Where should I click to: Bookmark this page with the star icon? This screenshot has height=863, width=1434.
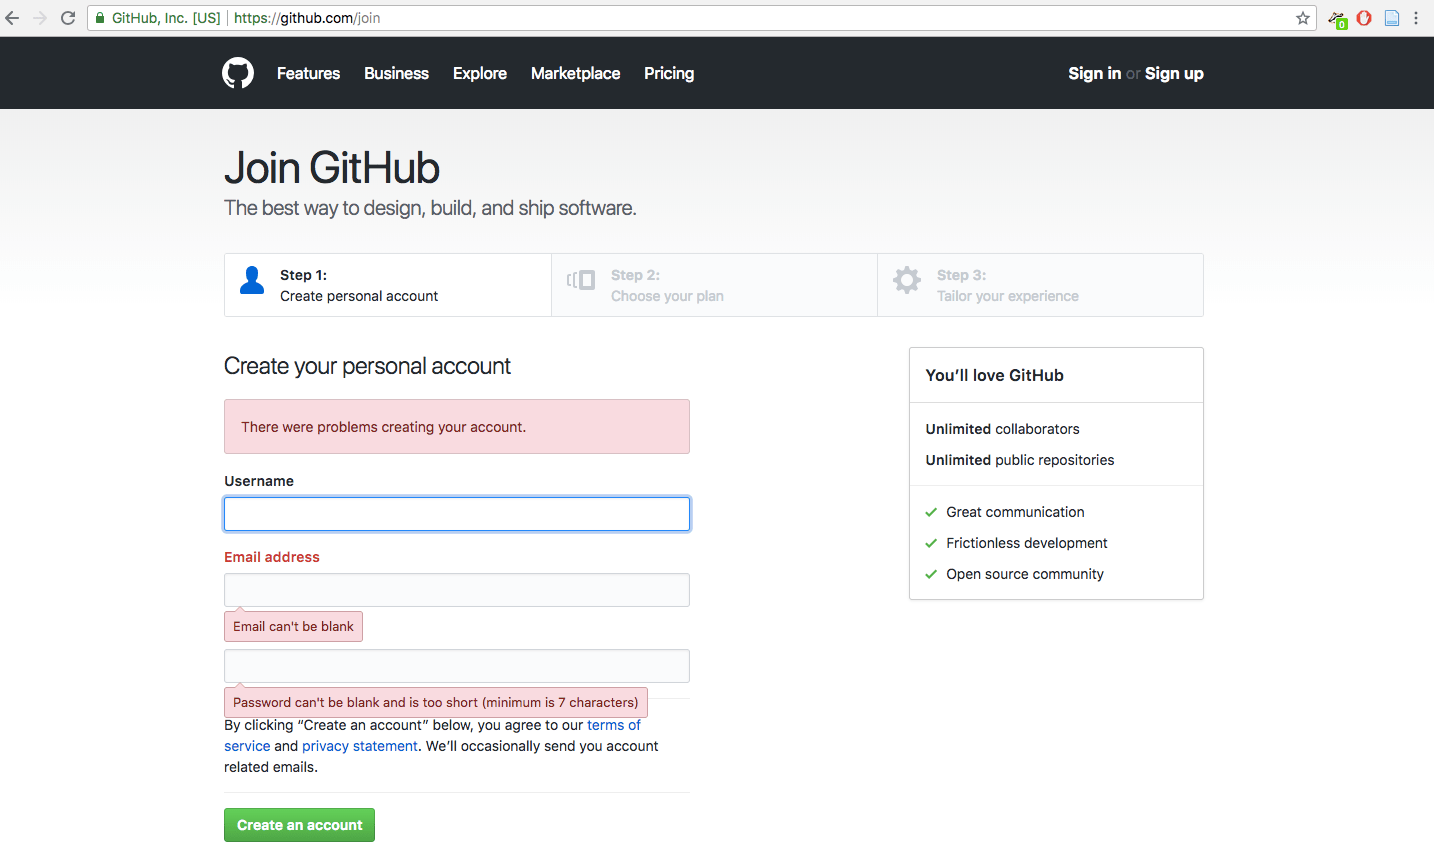coord(1303,18)
